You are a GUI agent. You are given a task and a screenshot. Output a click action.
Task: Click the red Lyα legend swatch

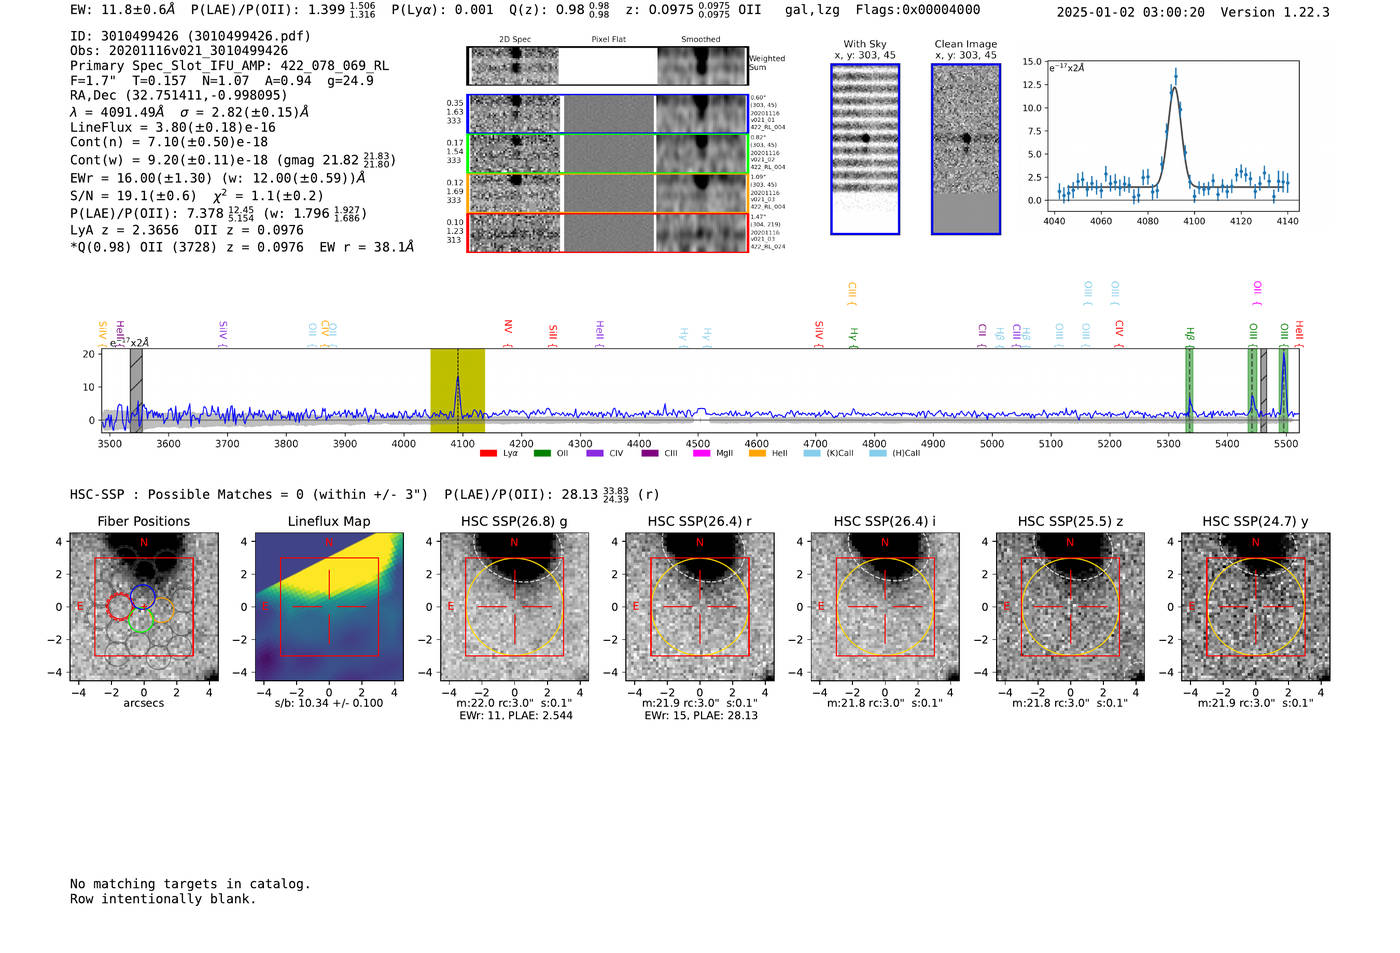[x=488, y=453]
